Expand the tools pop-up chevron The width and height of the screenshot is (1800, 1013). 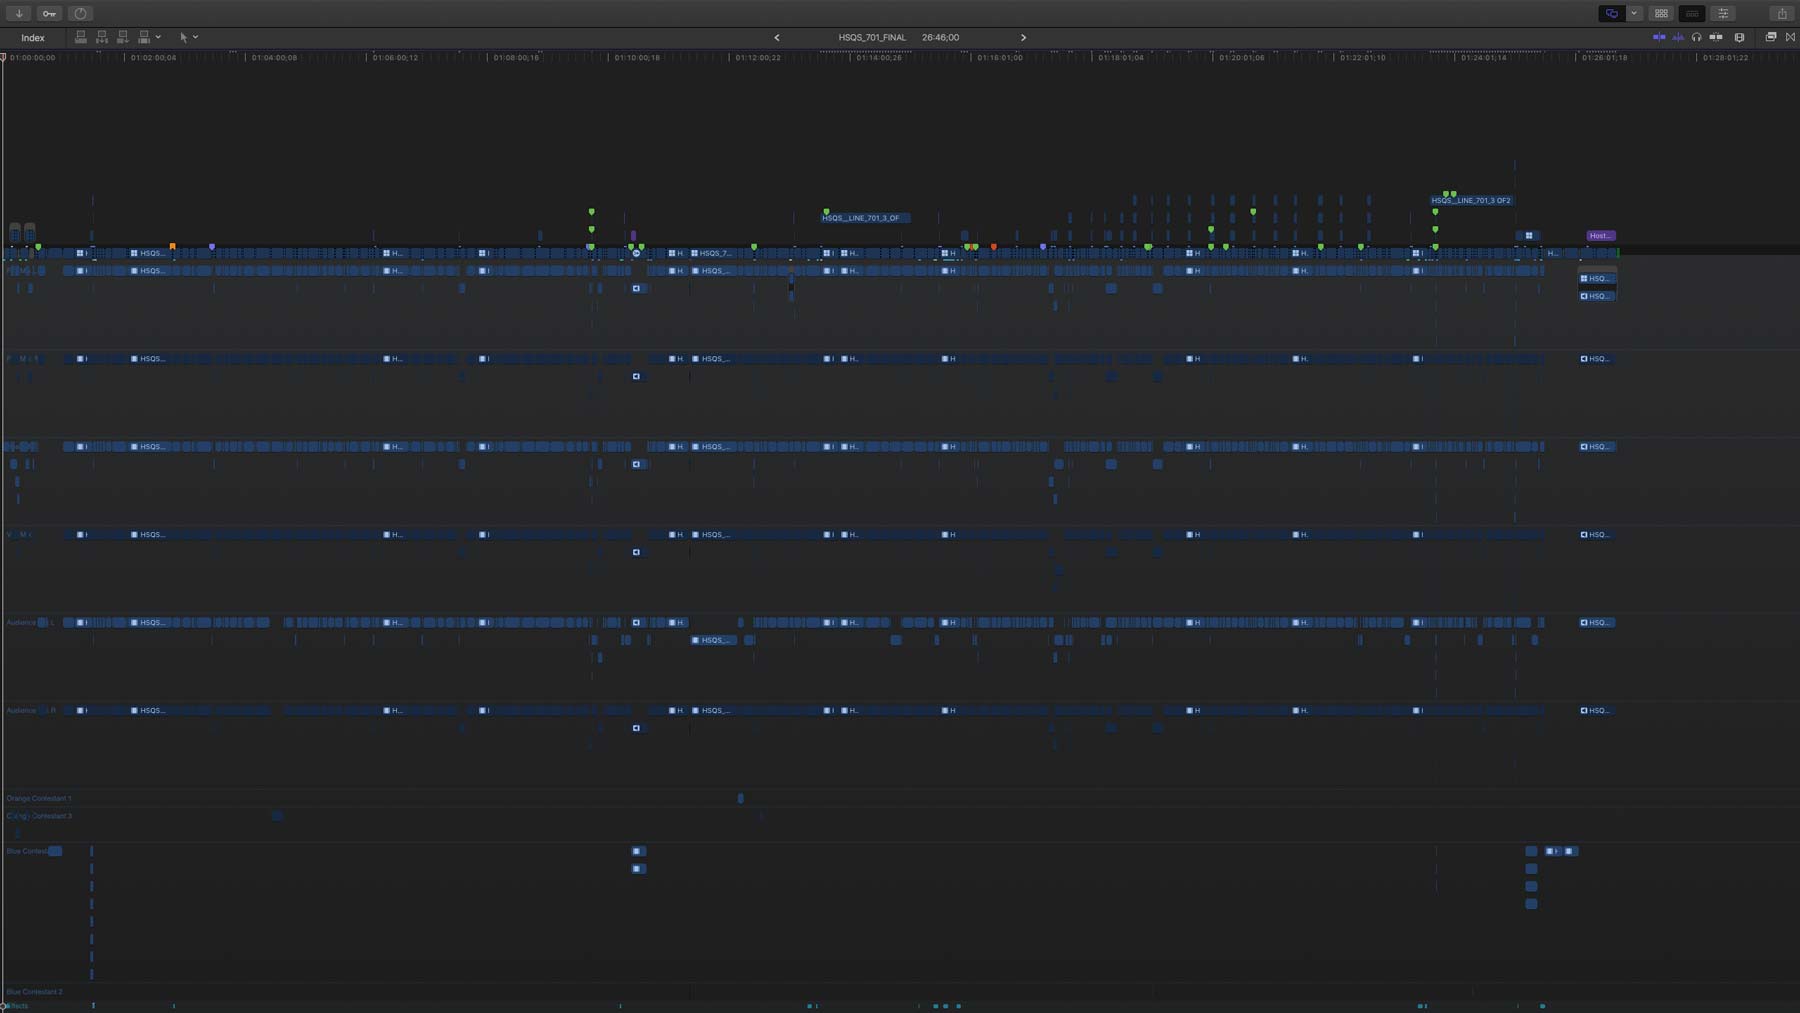(195, 37)
